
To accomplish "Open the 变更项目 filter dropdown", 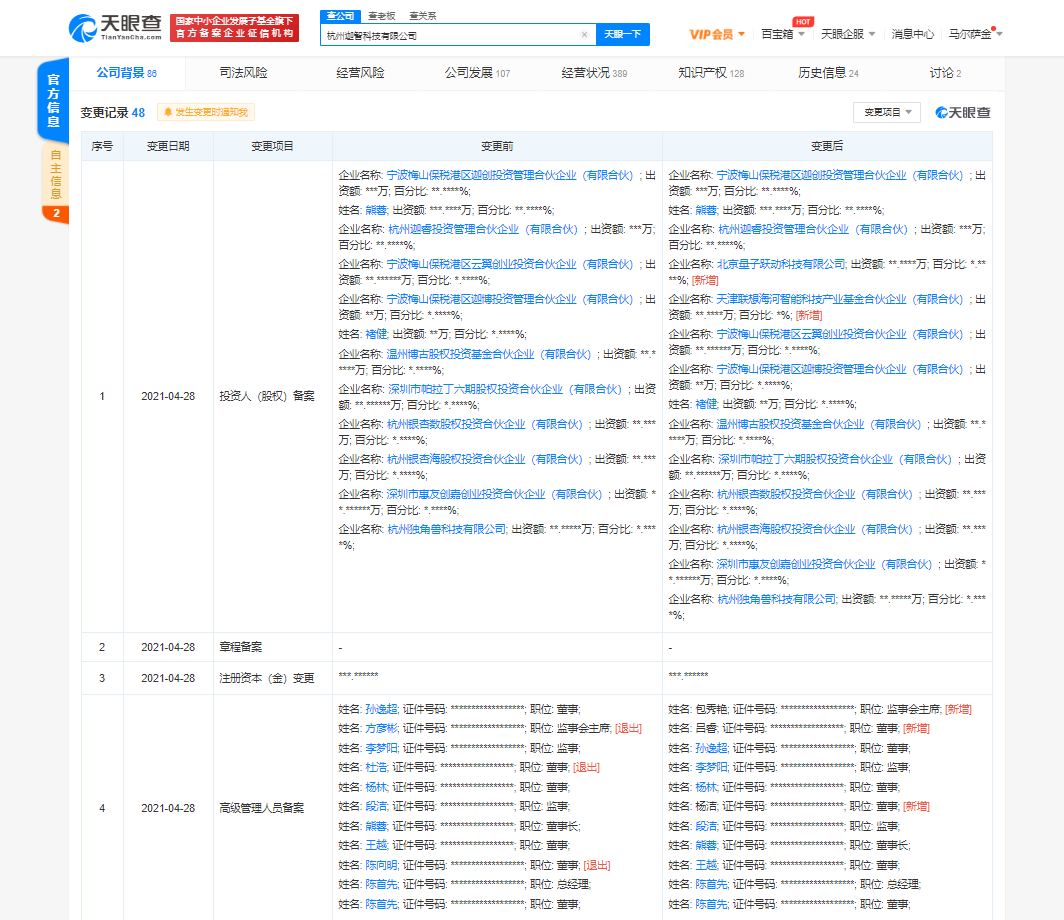I will click(x=887, y=112).
